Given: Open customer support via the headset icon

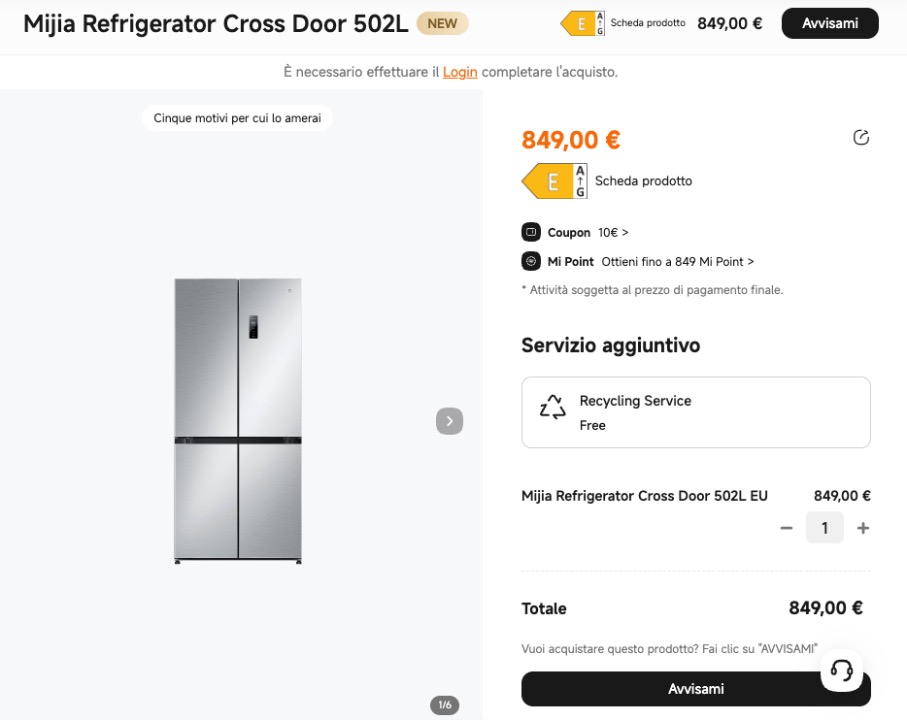Looking at the screenshot, I should 841,671.
